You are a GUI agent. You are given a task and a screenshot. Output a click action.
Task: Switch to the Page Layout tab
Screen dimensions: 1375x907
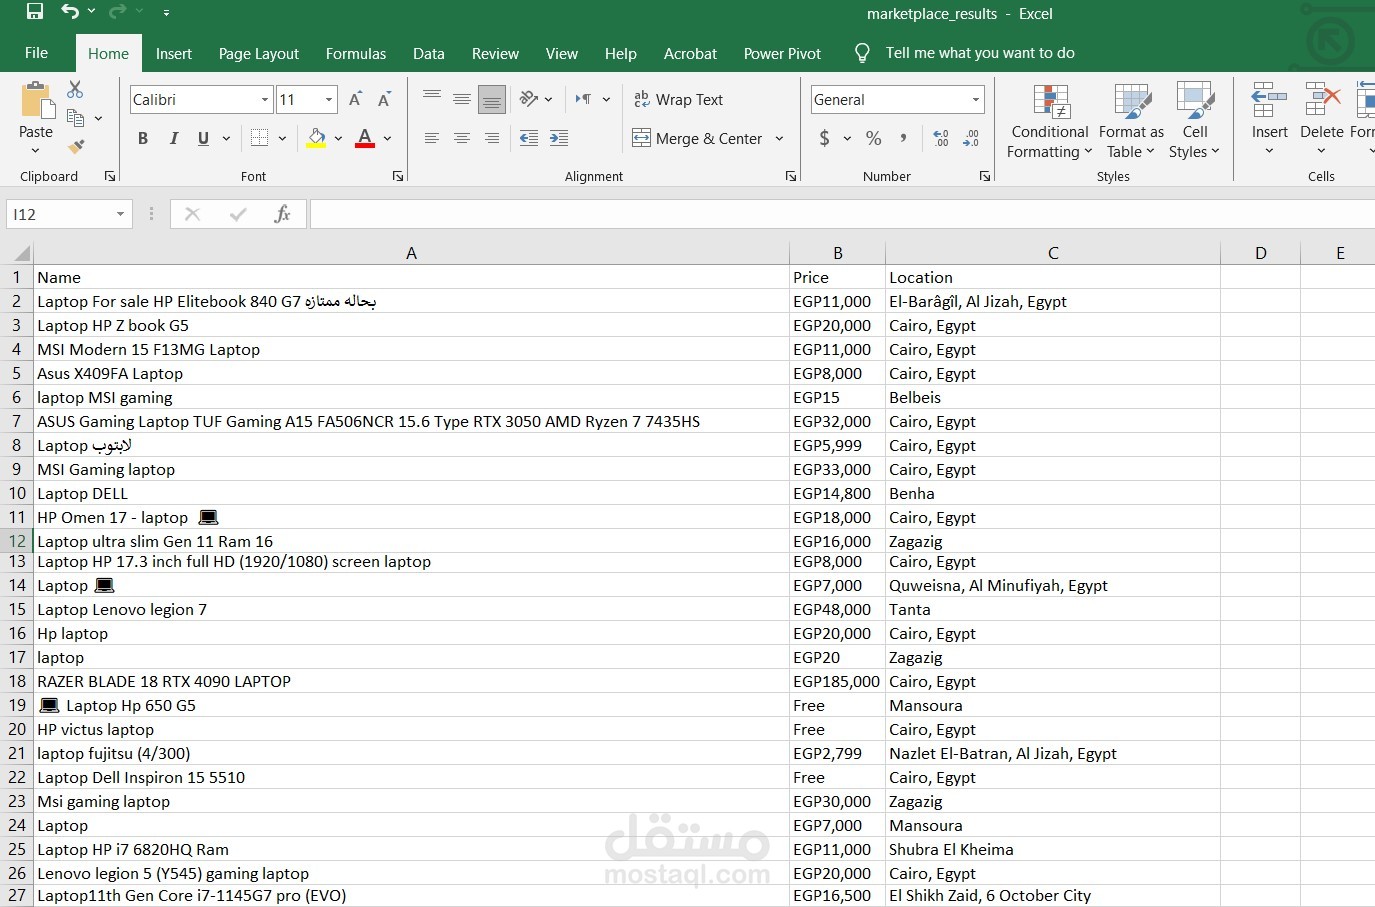[x=259, y=53]
